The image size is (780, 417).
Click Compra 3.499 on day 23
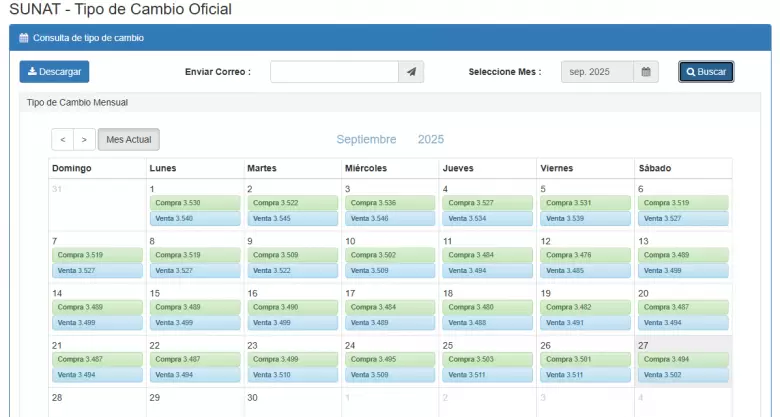coord(292,359)
